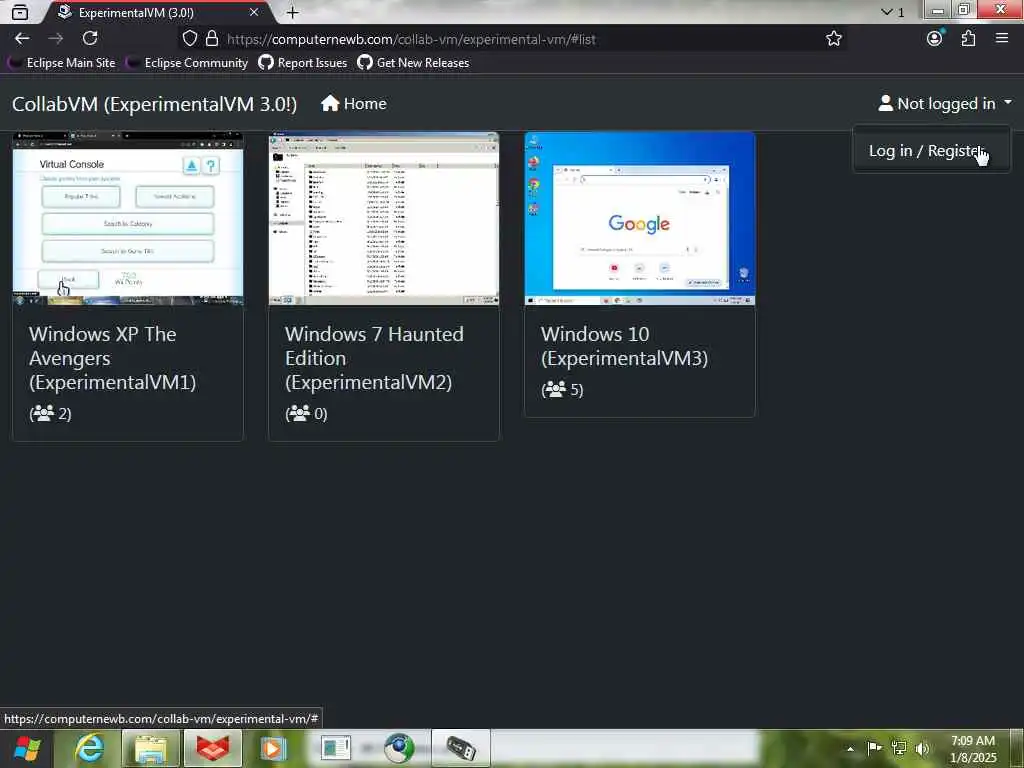Open Windows Explorer folder on the taskbar
Image resolution: width=1024 pixels, height=768 pixels.
[x=150, y=748]
